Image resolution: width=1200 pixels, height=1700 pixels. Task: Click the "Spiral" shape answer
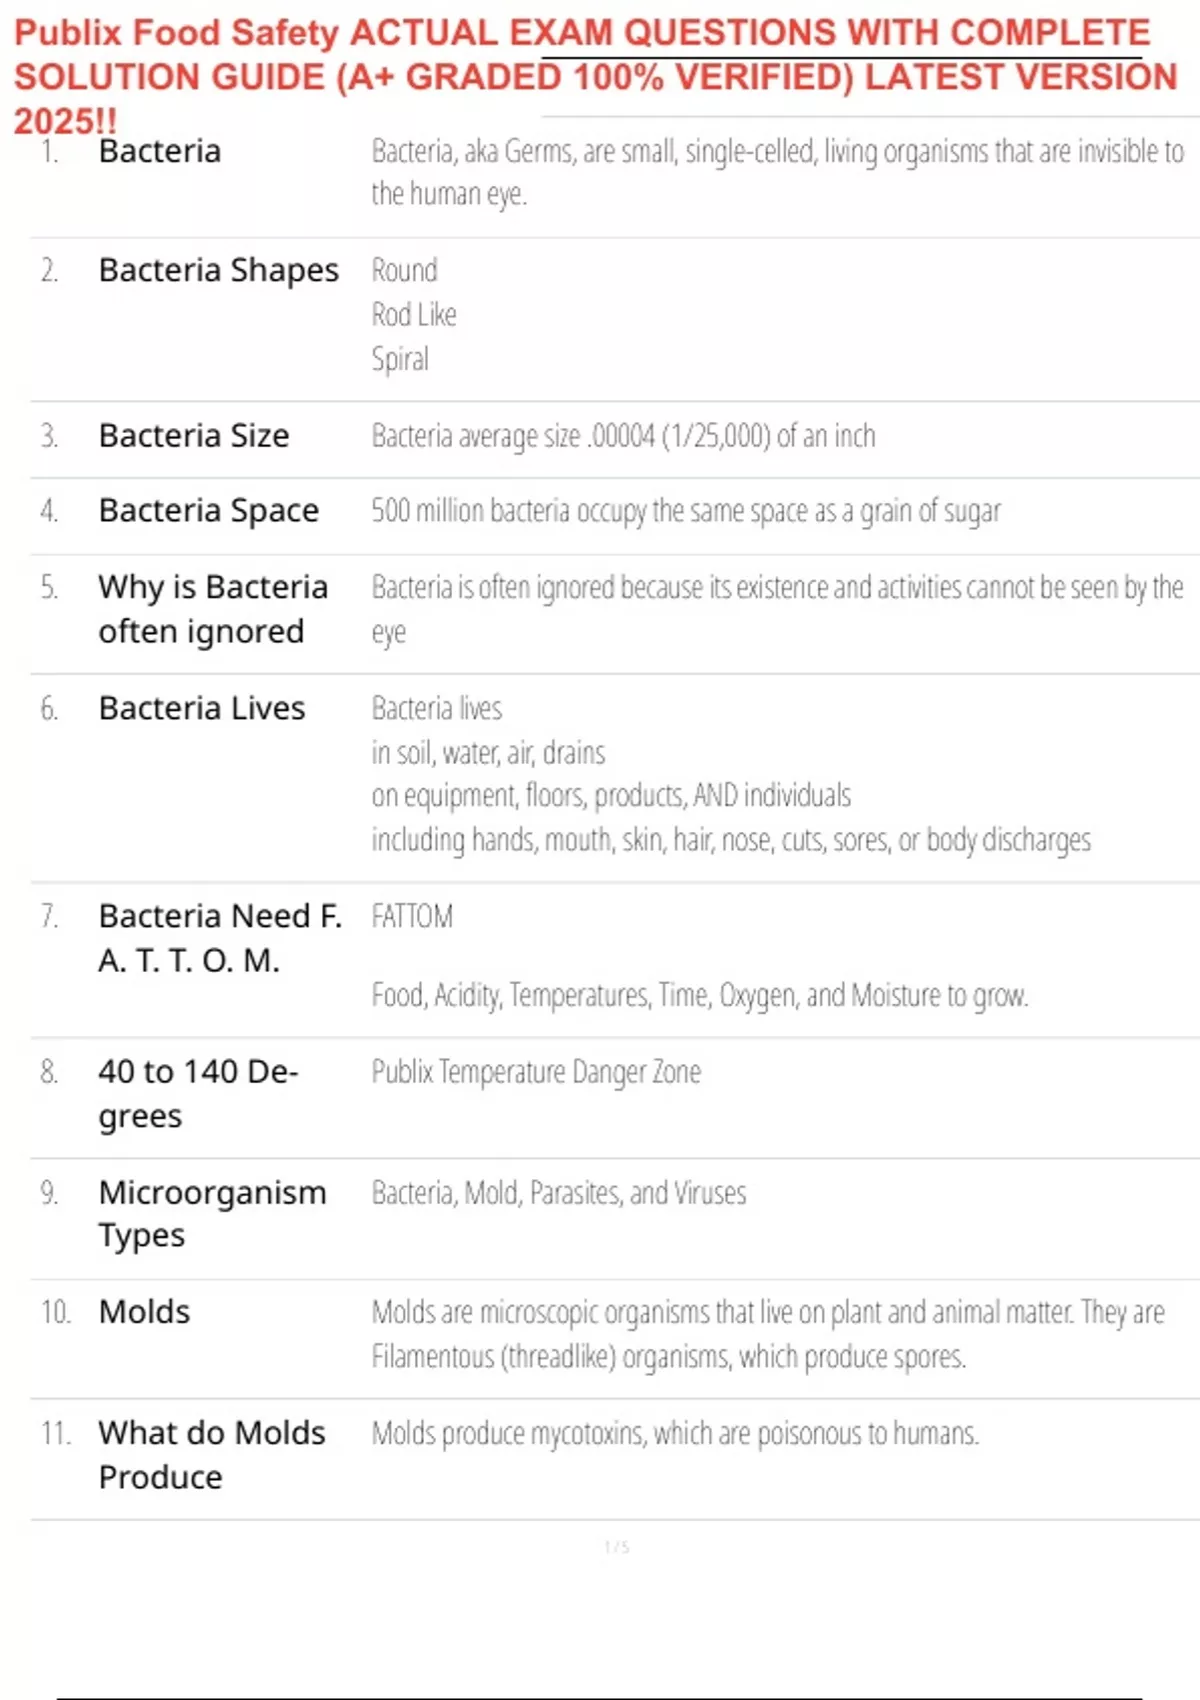pos(400,359)
